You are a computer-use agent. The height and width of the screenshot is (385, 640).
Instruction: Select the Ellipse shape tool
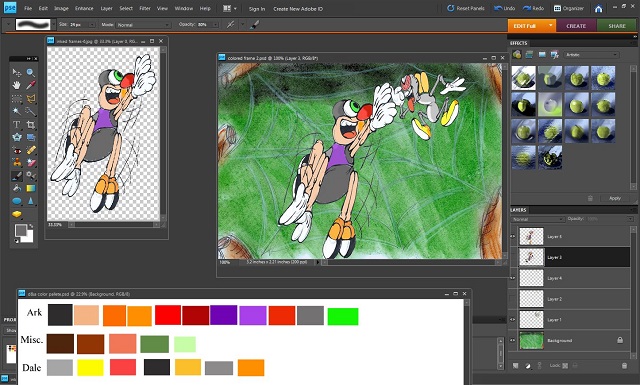(x=17, y=201)
